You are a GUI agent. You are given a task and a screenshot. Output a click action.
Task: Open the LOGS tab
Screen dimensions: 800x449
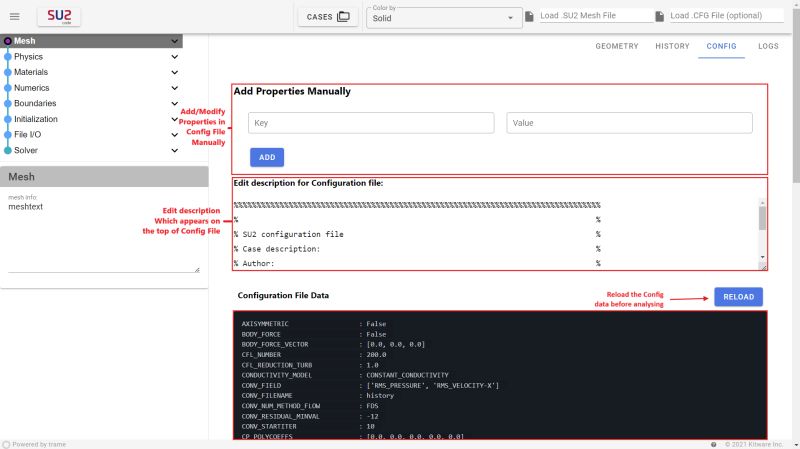(x=768, y=46)
